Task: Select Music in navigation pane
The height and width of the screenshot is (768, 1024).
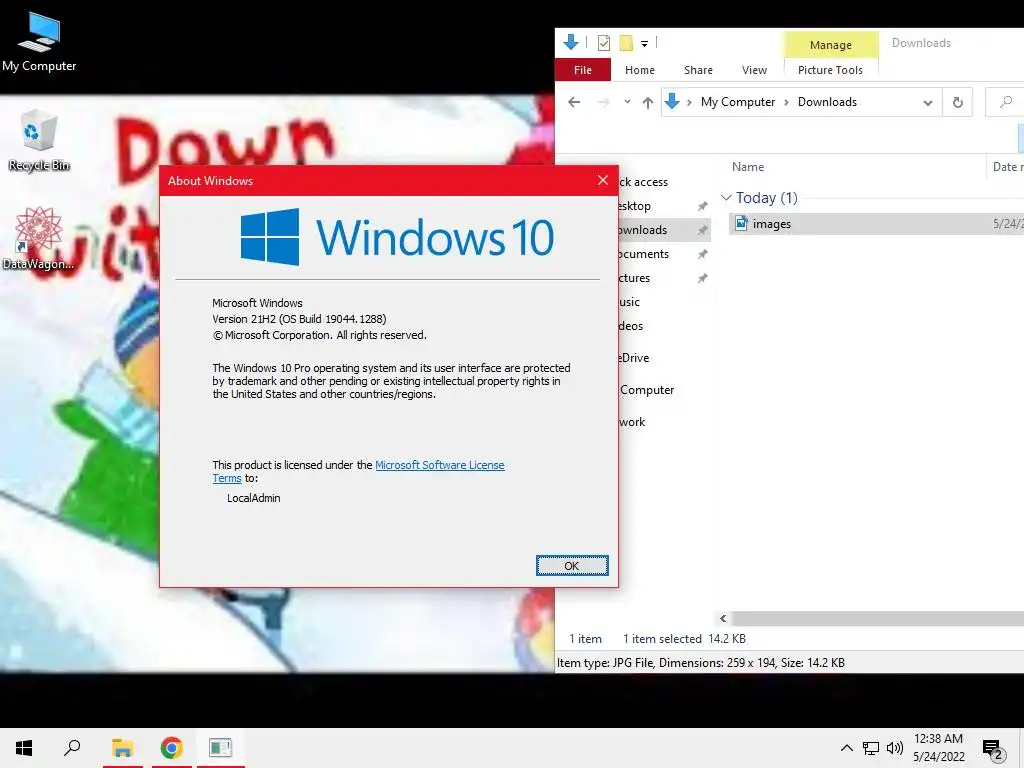Action: pyautogui.click(x=630, y=302)
